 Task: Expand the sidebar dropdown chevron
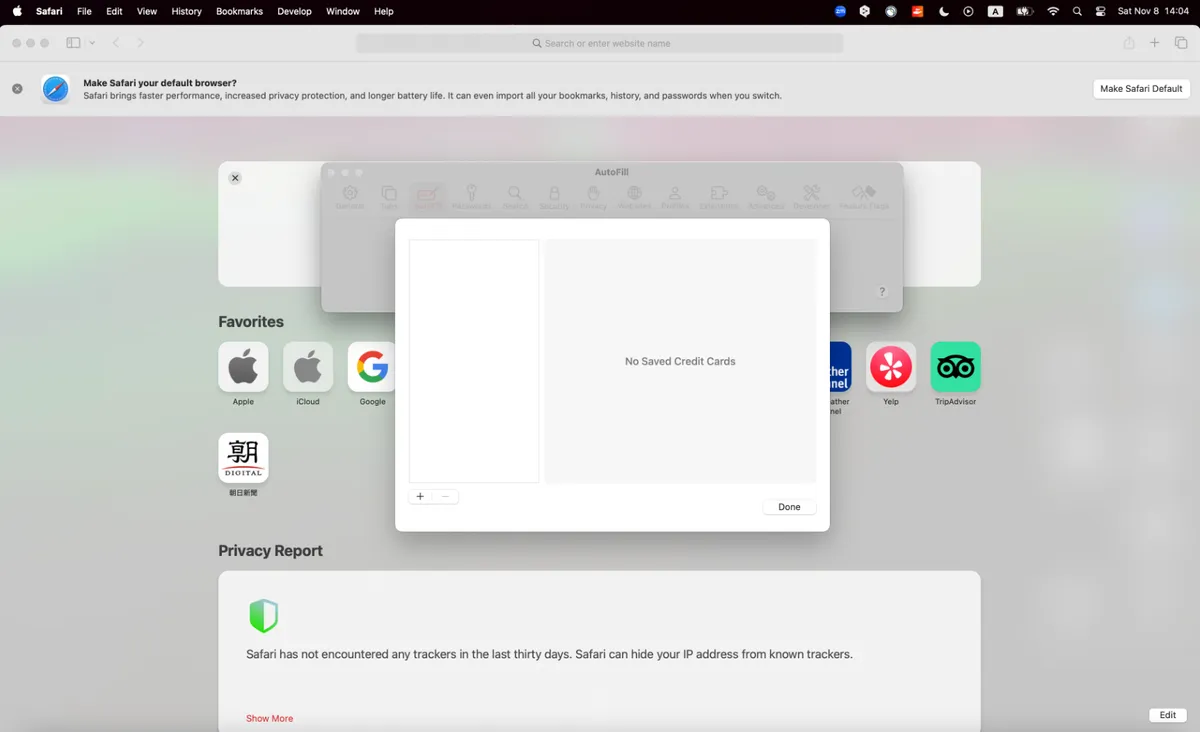click(x=92, y=43)
